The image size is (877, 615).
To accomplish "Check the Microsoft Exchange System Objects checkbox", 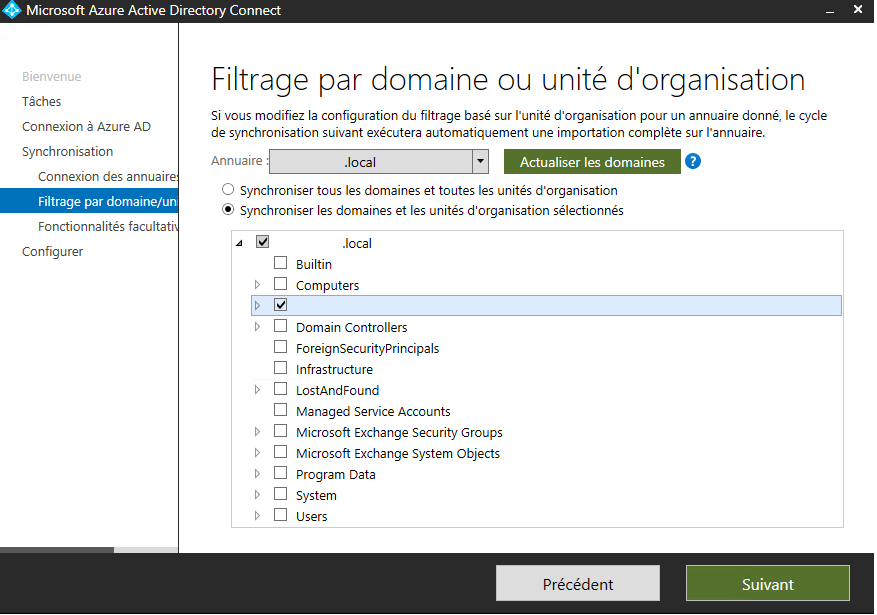I will click(280, 452).
